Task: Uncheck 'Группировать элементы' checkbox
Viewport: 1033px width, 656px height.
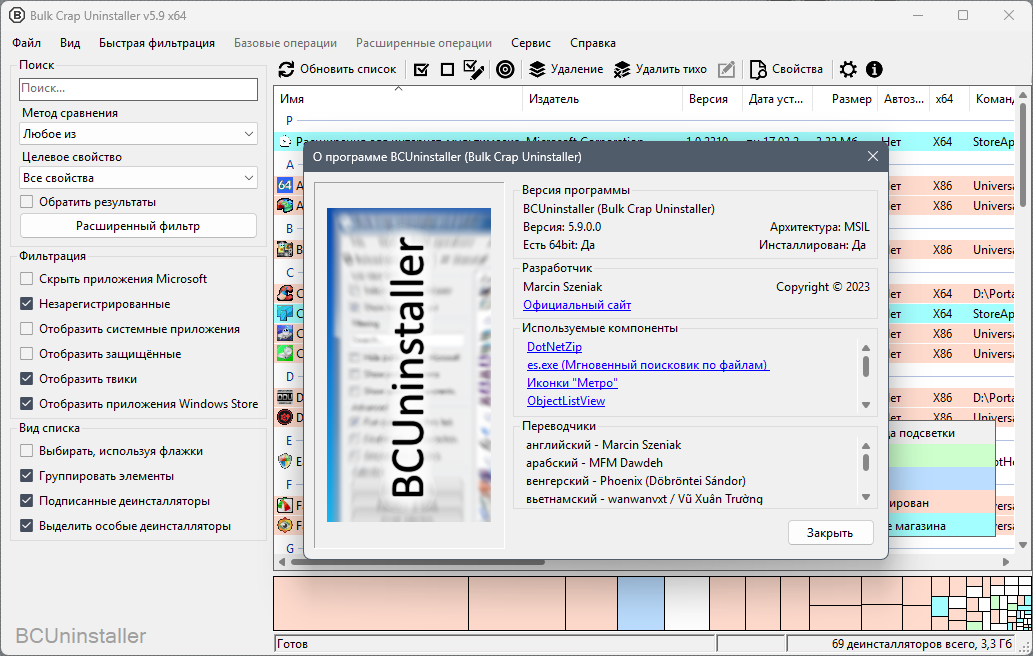Action: pyautogui.click(x=26, y=476)
